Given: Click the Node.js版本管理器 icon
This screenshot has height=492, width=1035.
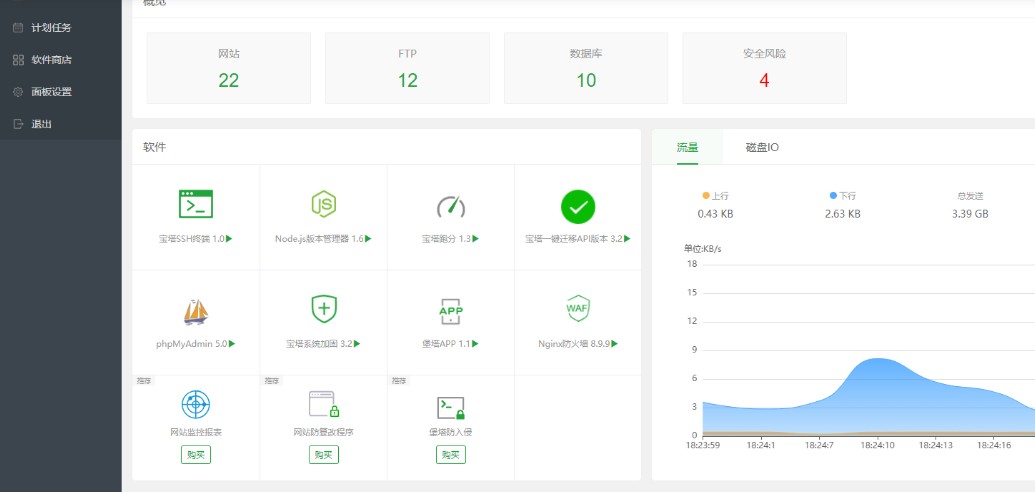Looking at the screenshot, I should click(x=323, y=204).
